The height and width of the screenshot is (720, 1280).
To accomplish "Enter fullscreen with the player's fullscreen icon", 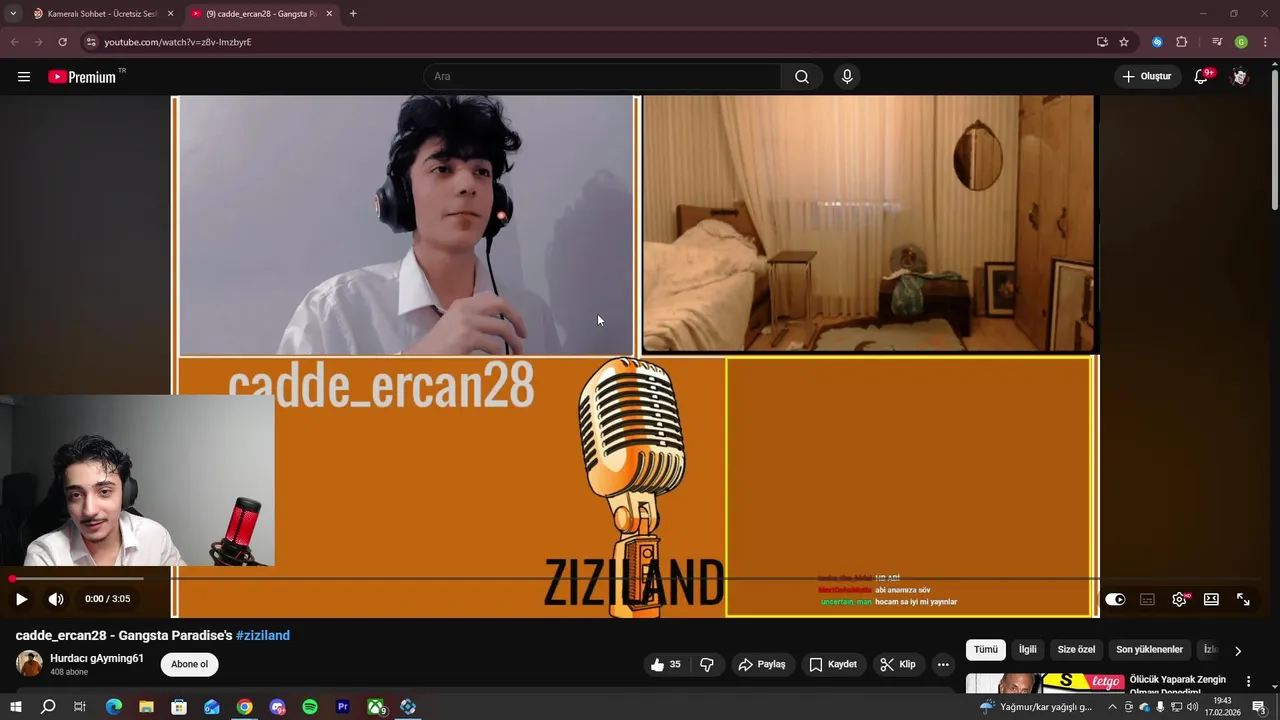I will coord(1243,599).
